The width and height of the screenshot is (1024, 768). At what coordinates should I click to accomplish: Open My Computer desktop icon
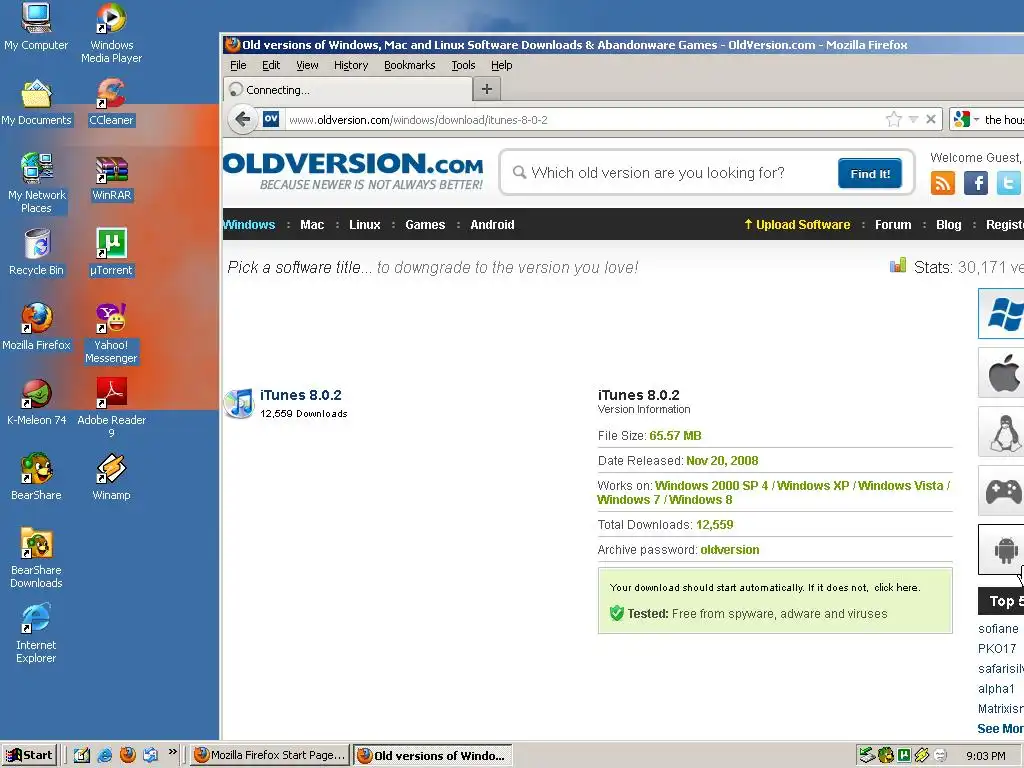coord(36,27)
